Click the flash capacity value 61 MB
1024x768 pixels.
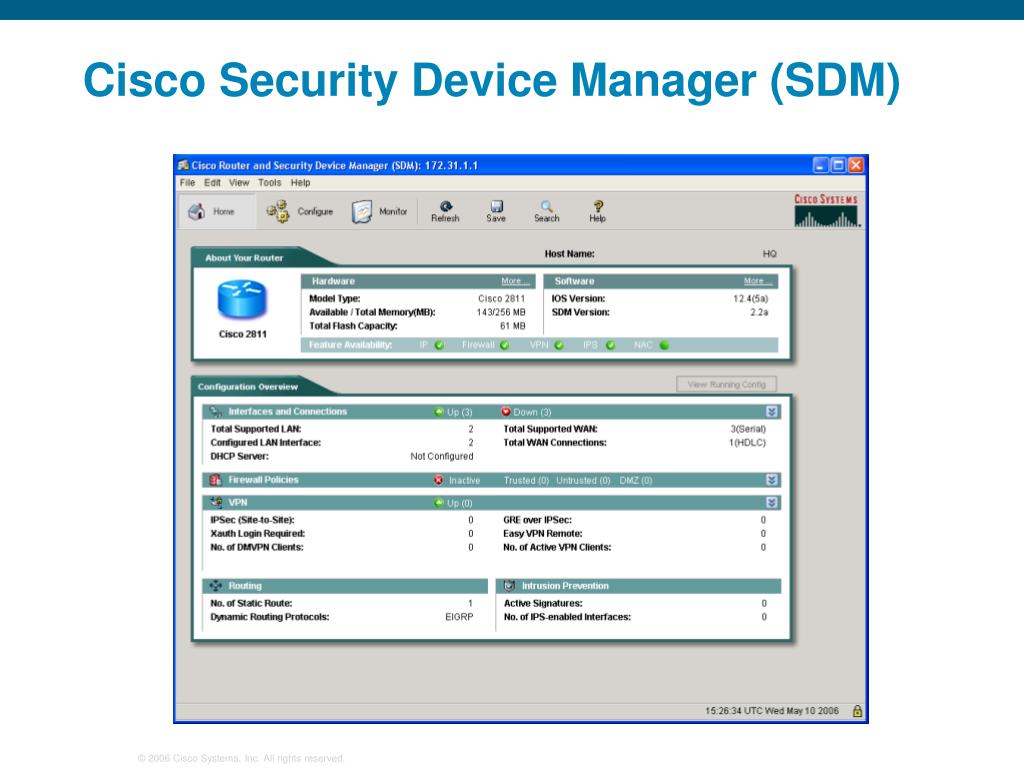tap(513, 326)
